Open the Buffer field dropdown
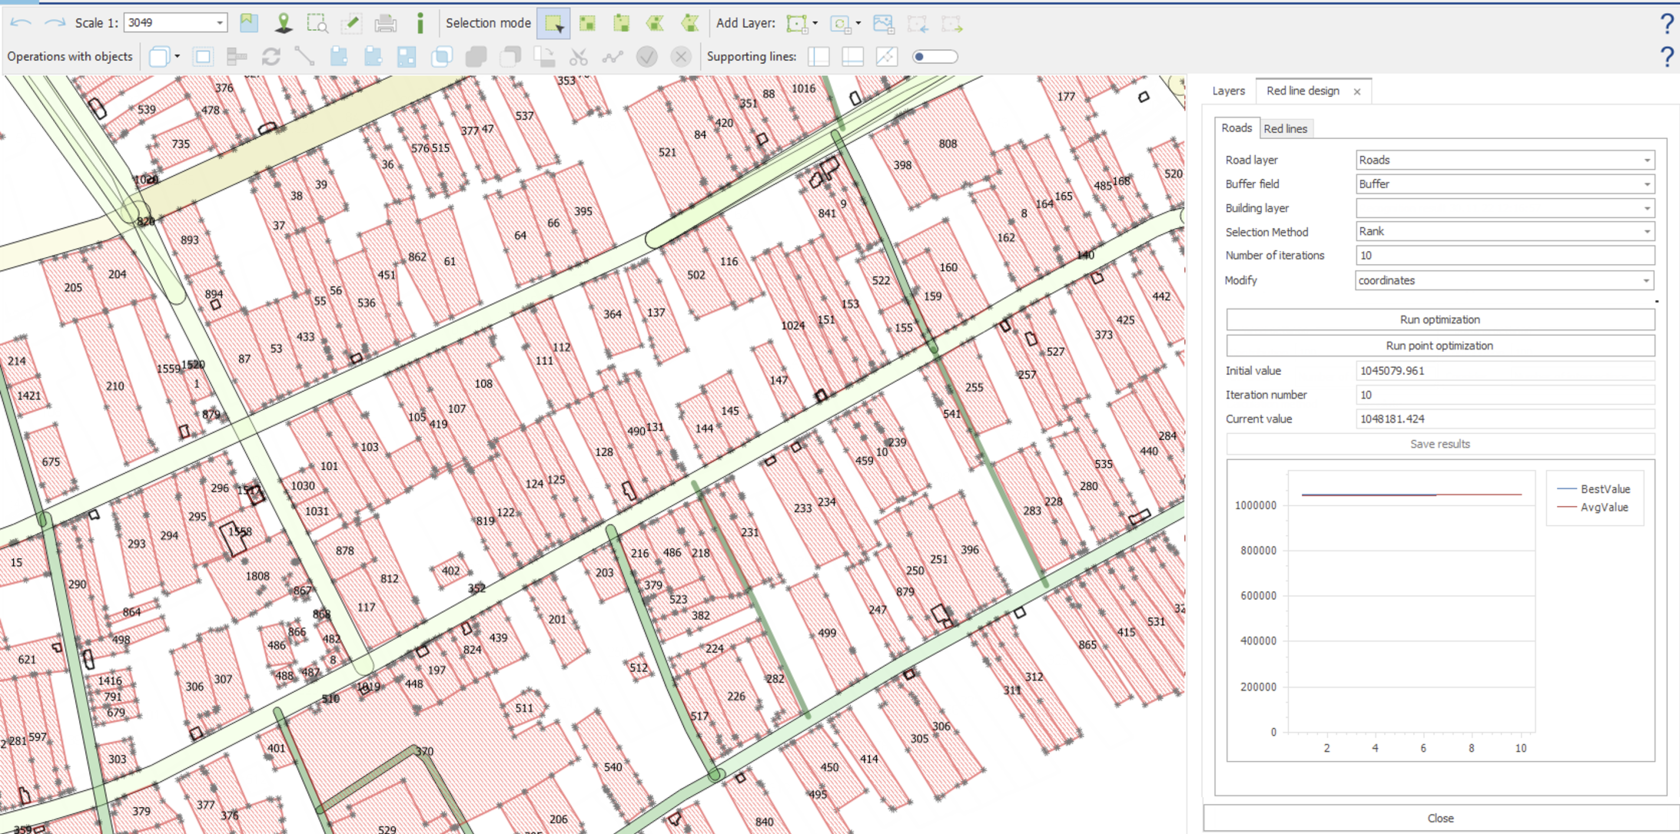This screenshot has width=1680, height=834. (1505, 184)
